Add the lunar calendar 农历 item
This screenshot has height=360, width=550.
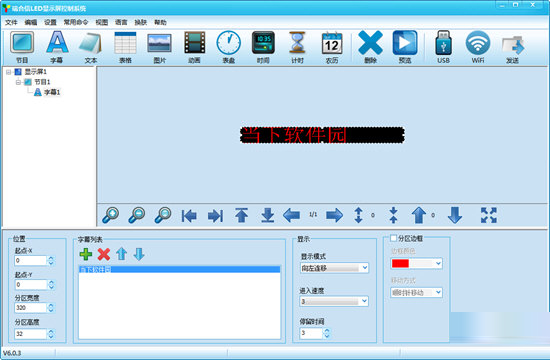332,47
